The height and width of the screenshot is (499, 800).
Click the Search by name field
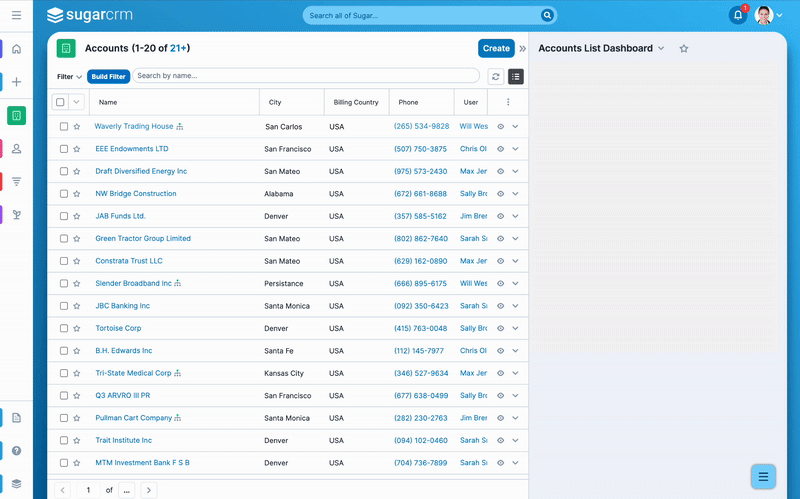[x=306, y=76]
